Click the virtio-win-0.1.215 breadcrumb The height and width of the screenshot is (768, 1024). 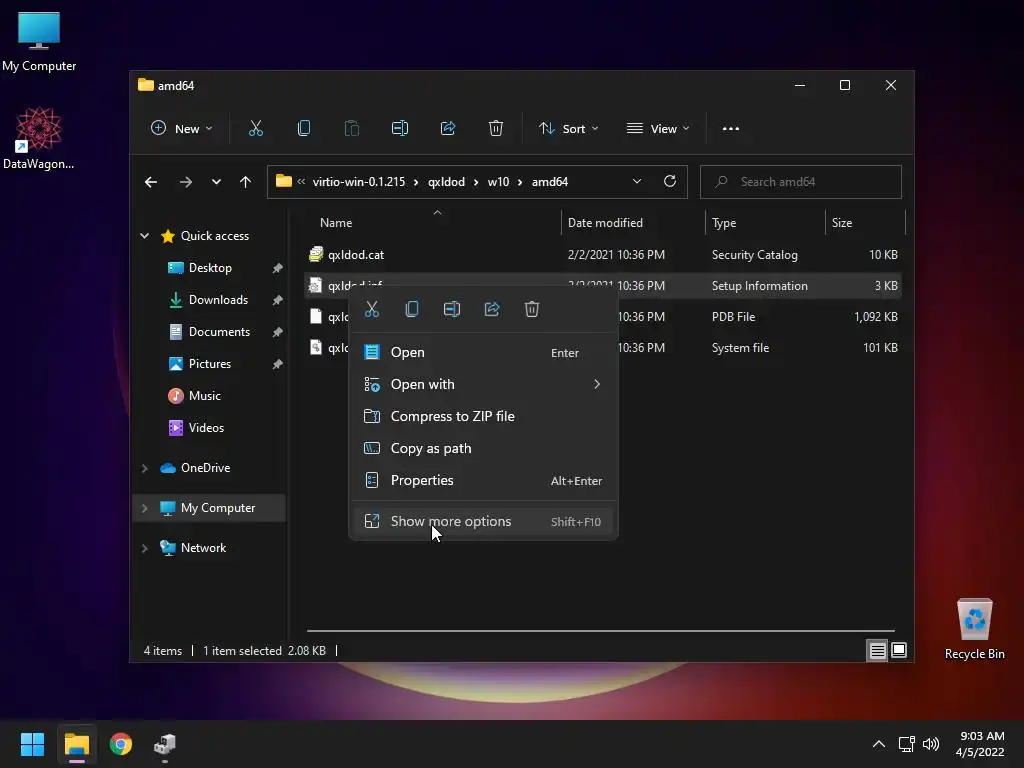(x=359, y=182)
